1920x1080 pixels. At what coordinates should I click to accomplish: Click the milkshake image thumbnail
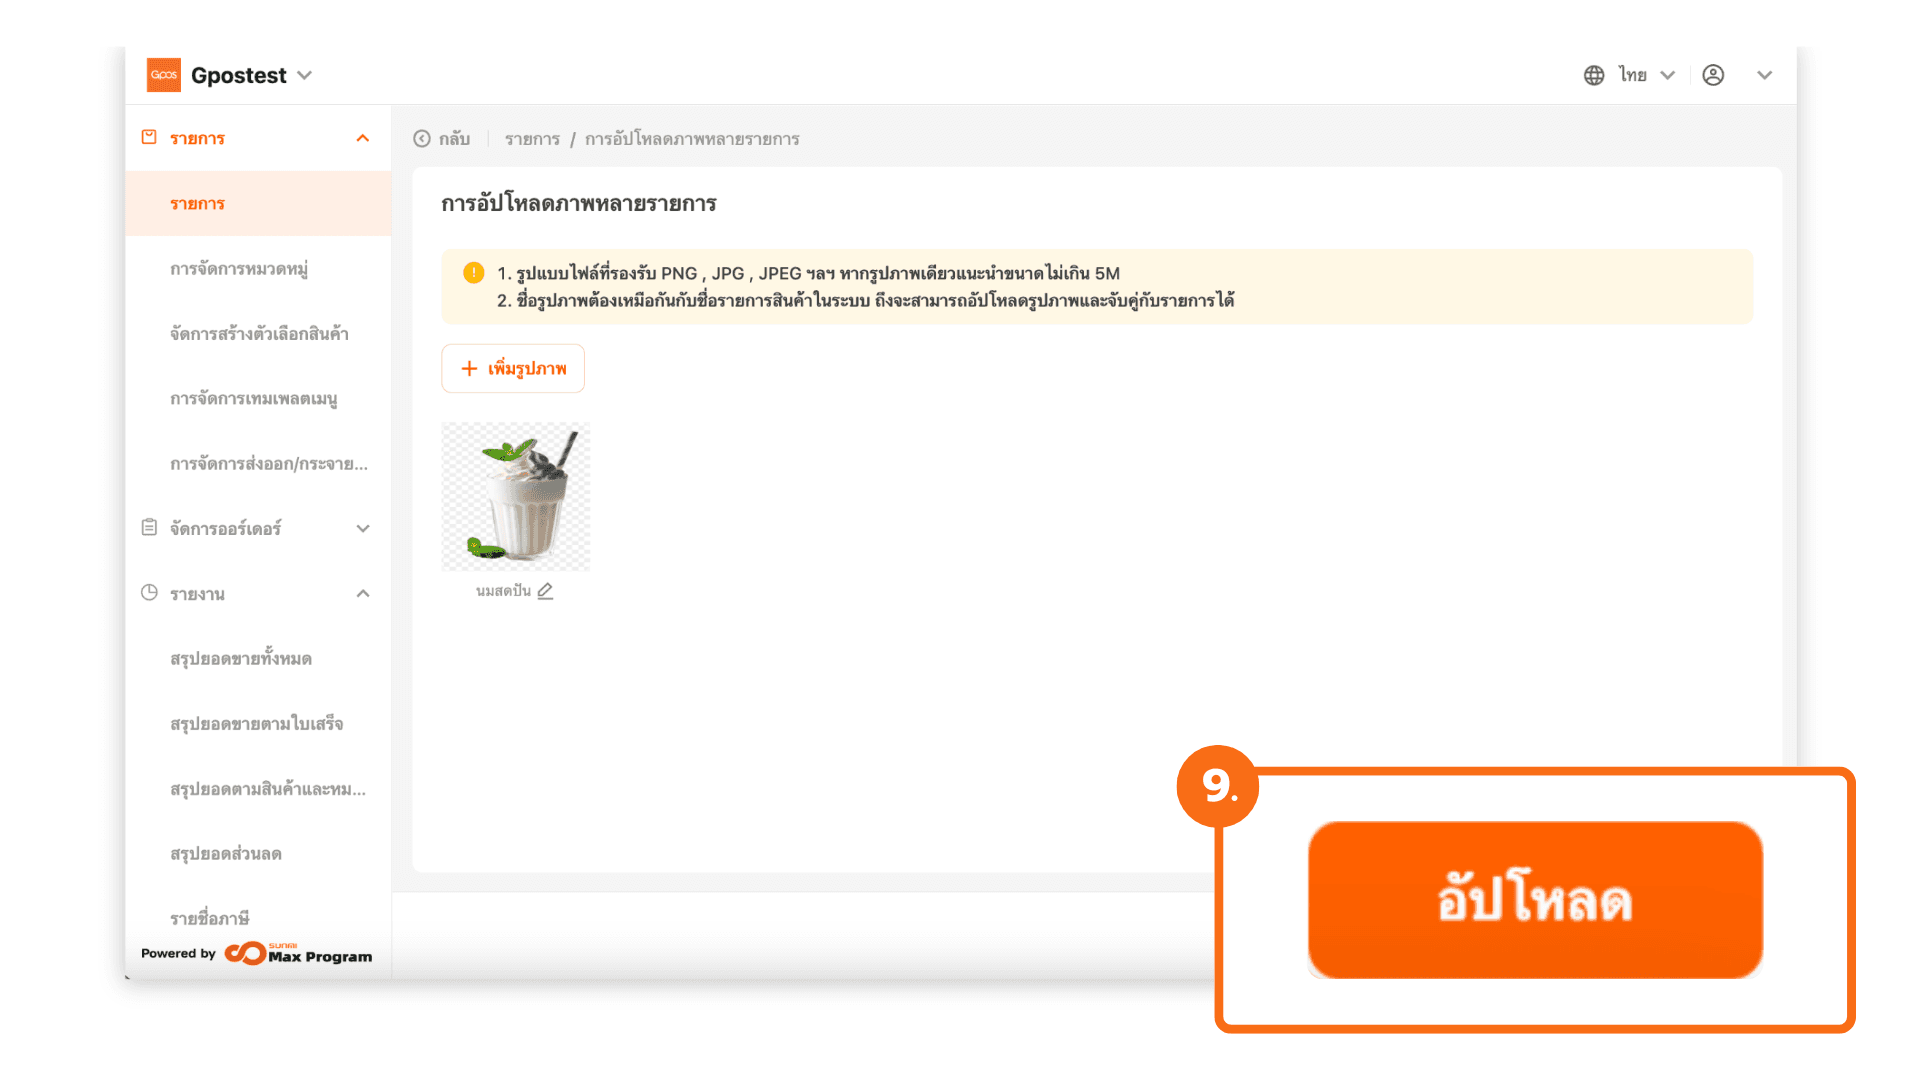coord(516,496)
